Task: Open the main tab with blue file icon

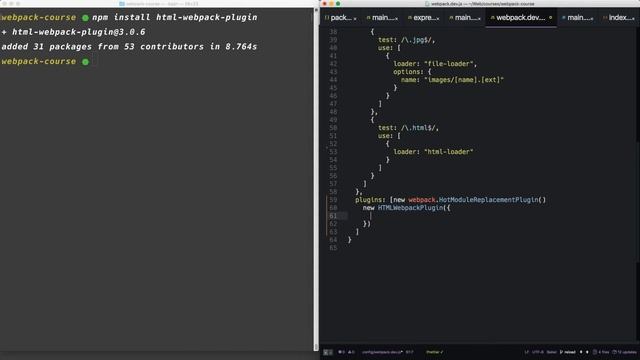Action: pyautogui.click(x=577, y=18)
